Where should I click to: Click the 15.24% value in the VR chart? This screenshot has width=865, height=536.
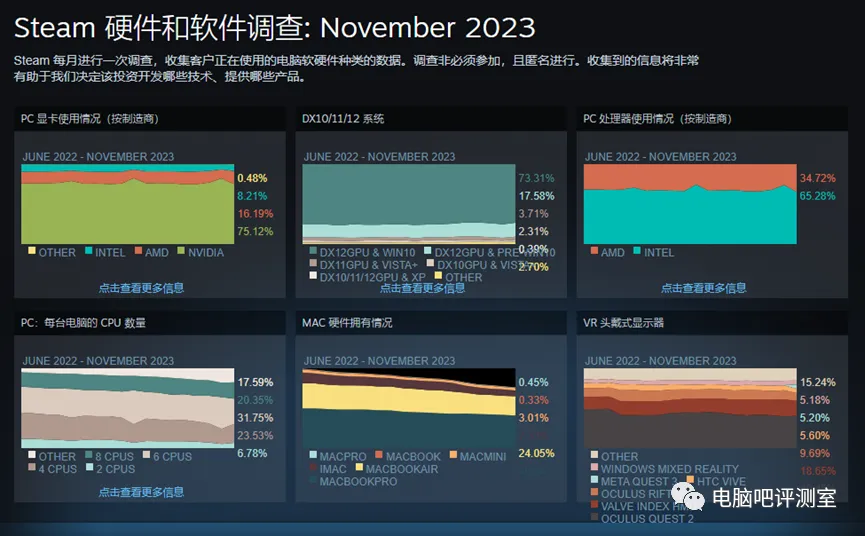click(x=818, y=382)
